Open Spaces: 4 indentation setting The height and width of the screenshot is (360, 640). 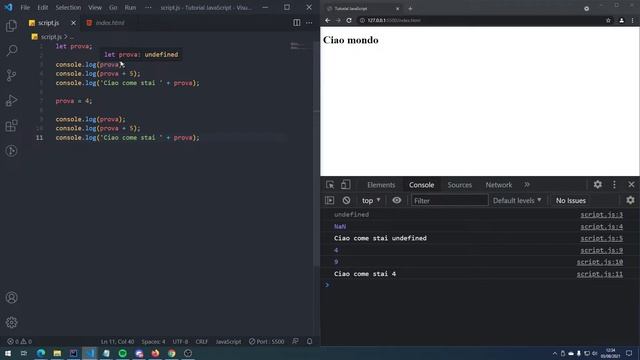(x=153, y=341)
